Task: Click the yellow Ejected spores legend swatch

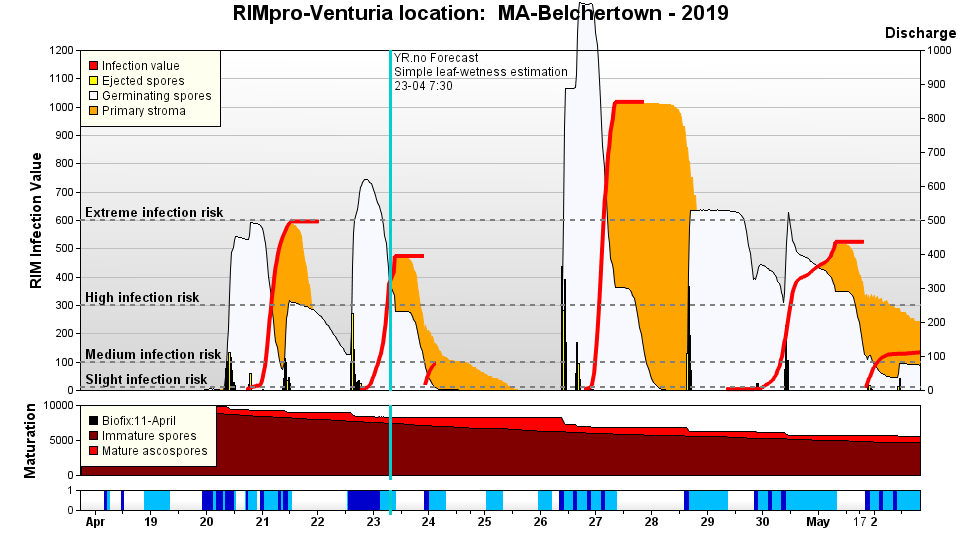Action: pyautogui.click(x=94, y=81)
